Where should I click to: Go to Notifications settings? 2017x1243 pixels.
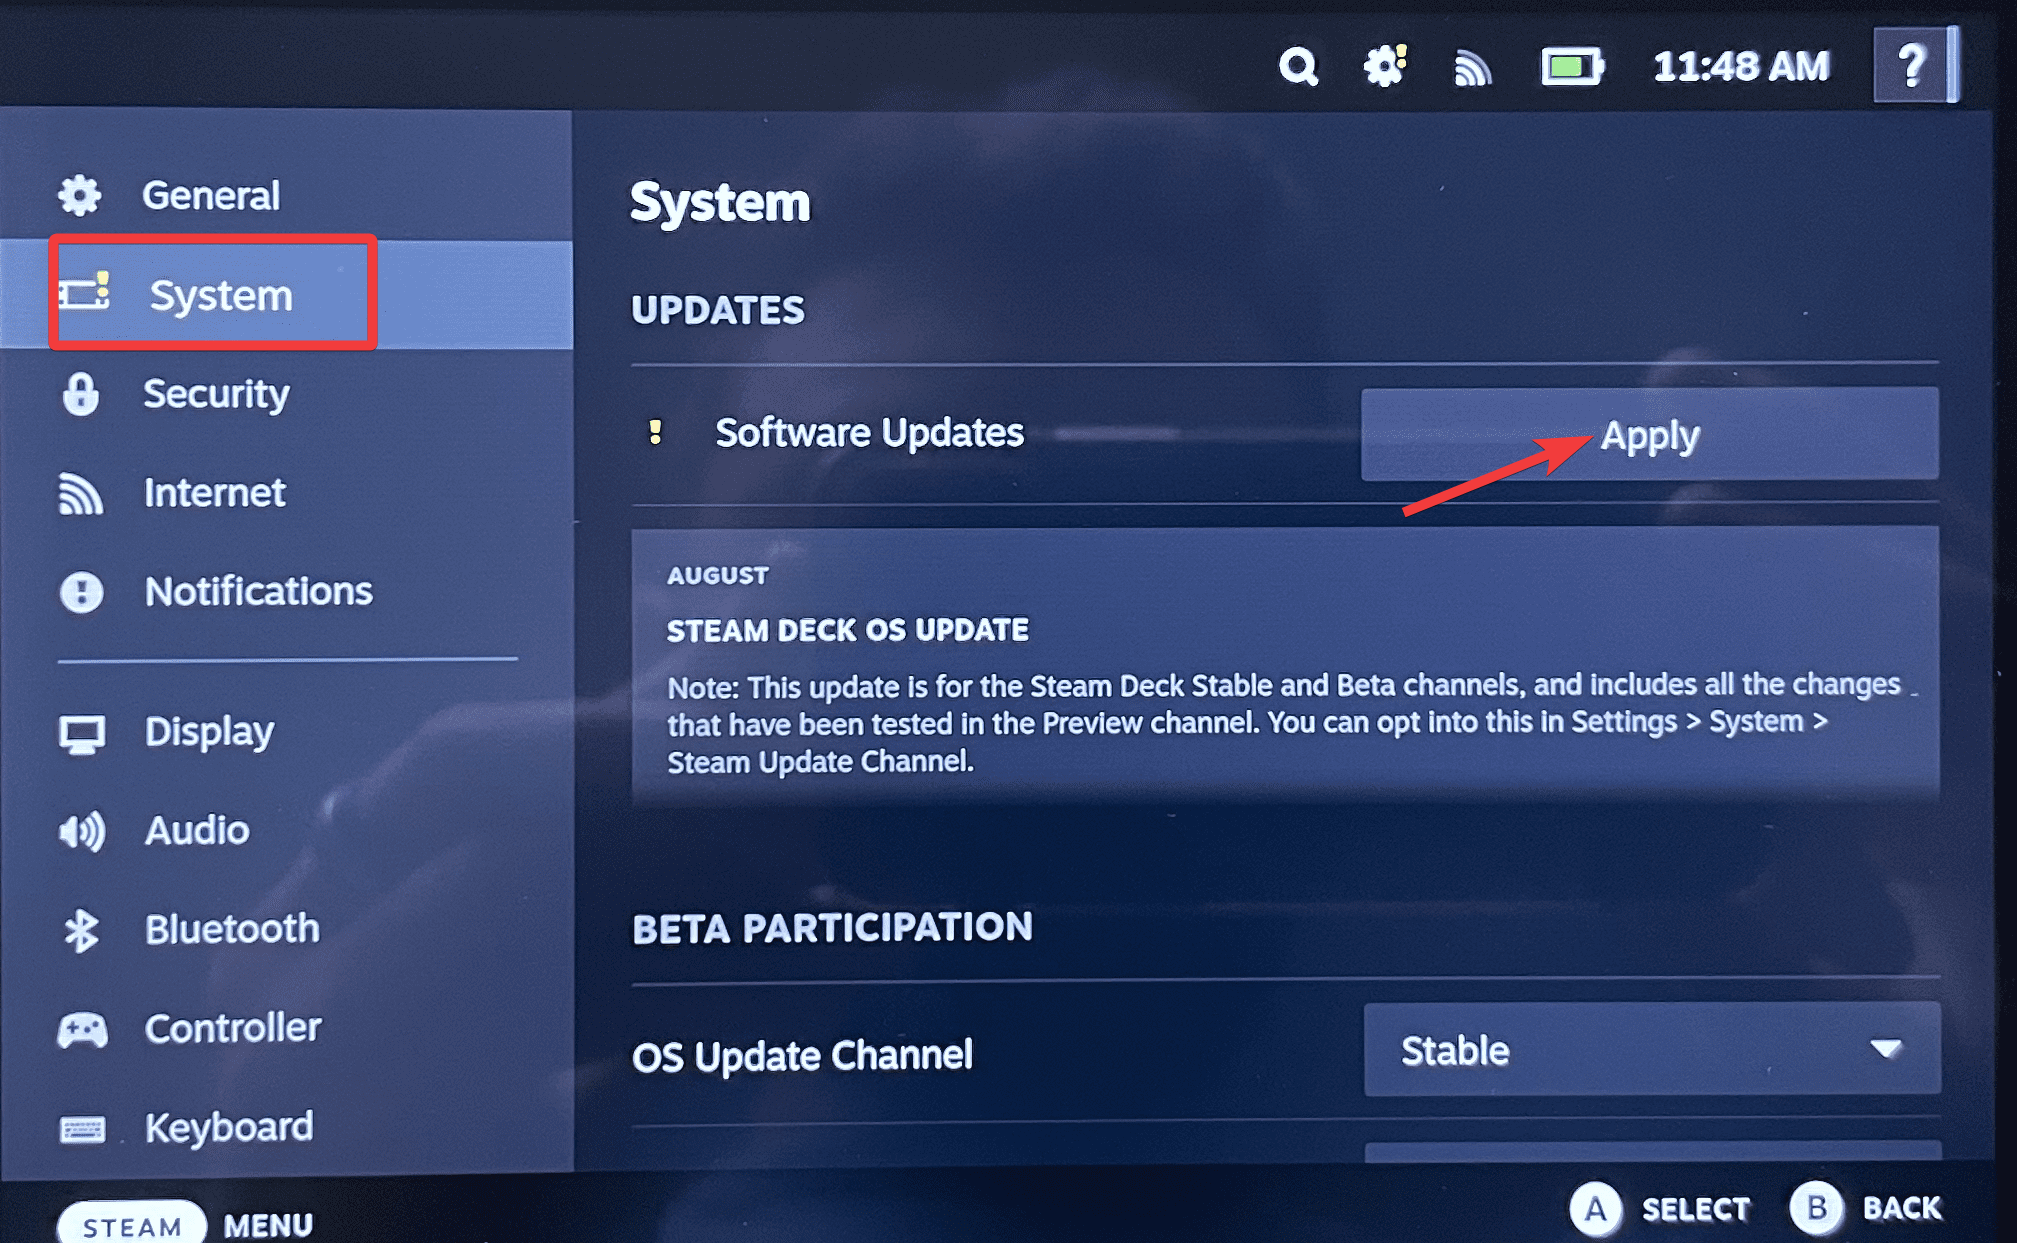(258, 592)
